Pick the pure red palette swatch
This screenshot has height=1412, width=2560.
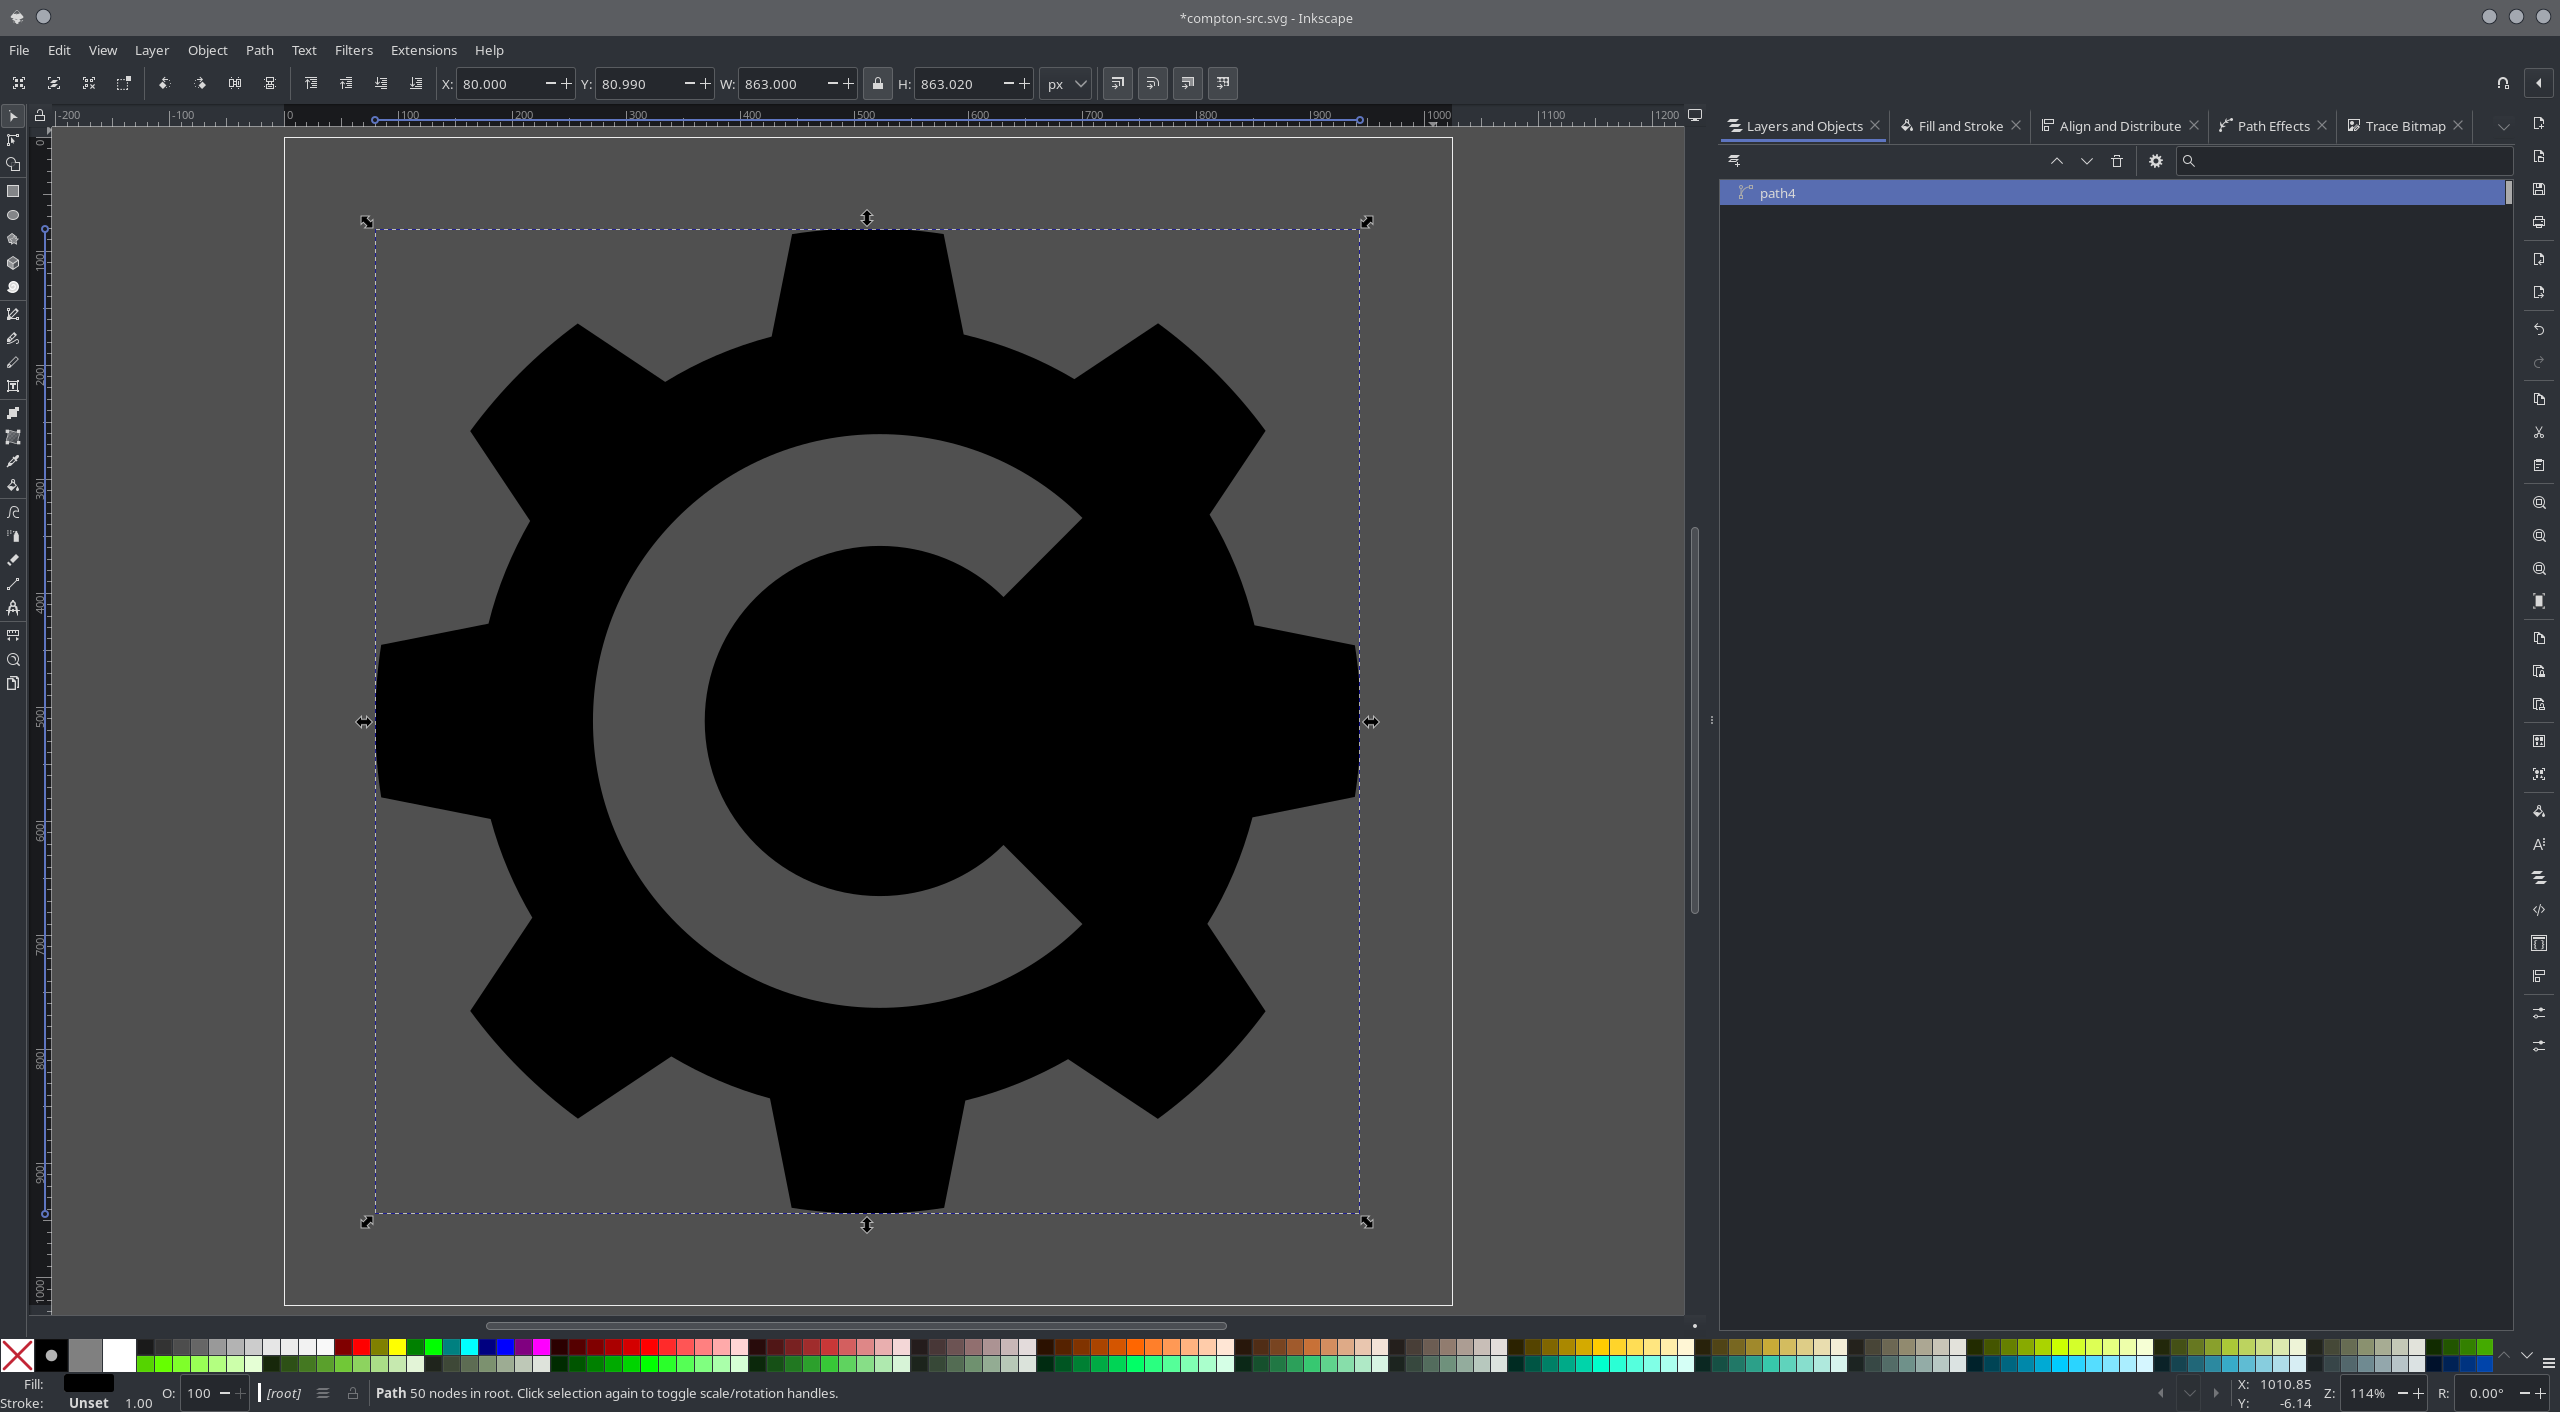point(361,1347)
